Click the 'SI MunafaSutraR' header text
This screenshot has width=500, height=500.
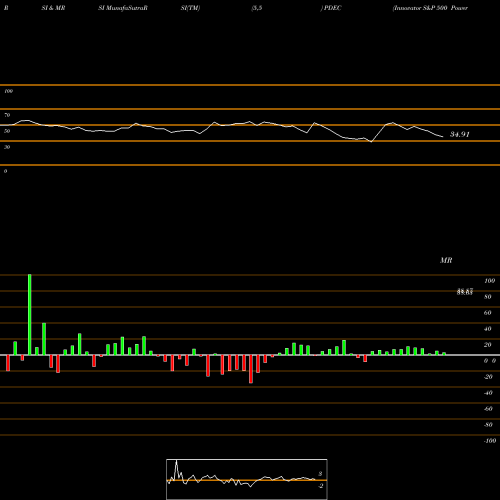123,8
